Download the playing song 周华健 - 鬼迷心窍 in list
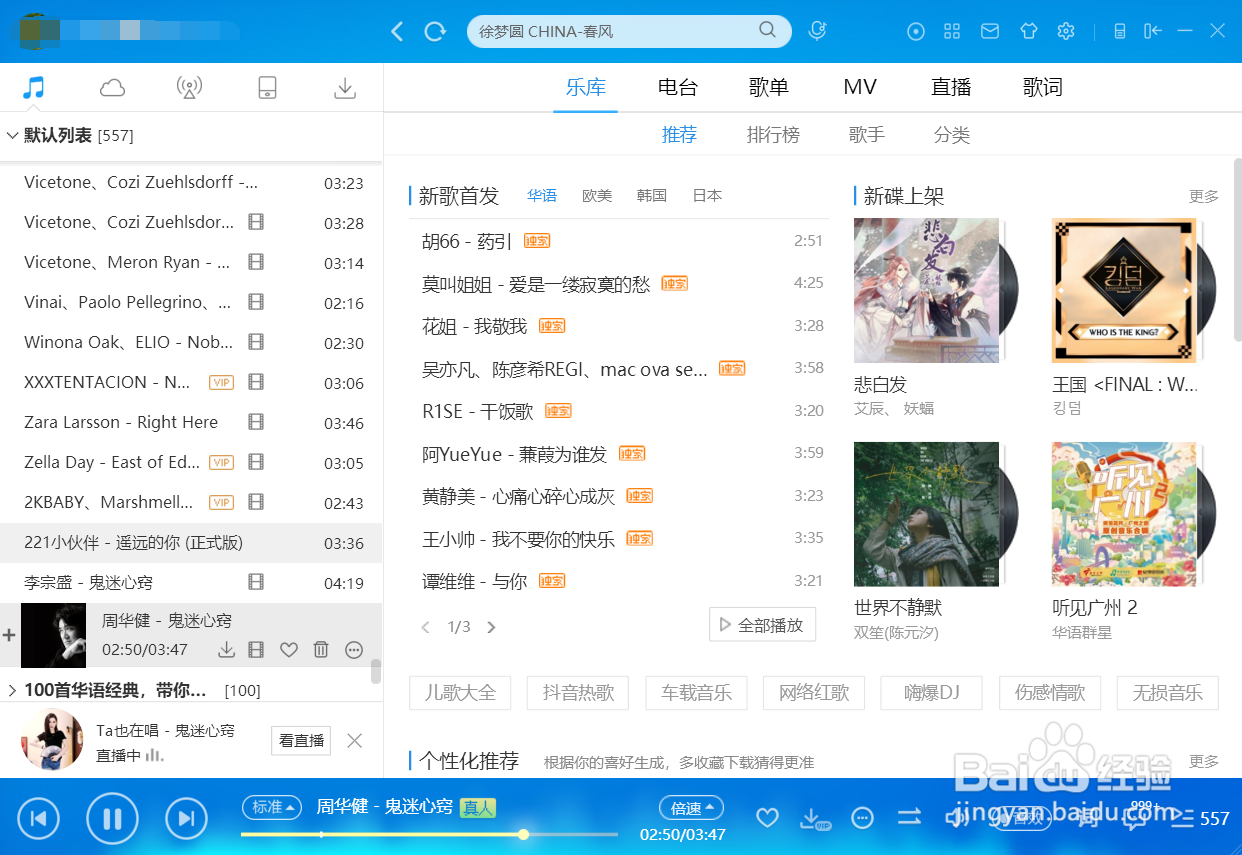Viewport: 1242px width, 855px height. point(227,650)
